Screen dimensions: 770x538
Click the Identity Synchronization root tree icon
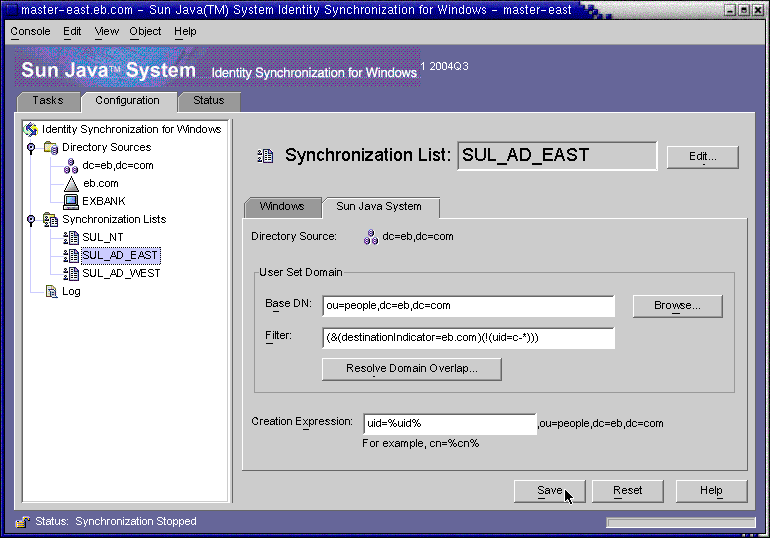coord(31,129)
